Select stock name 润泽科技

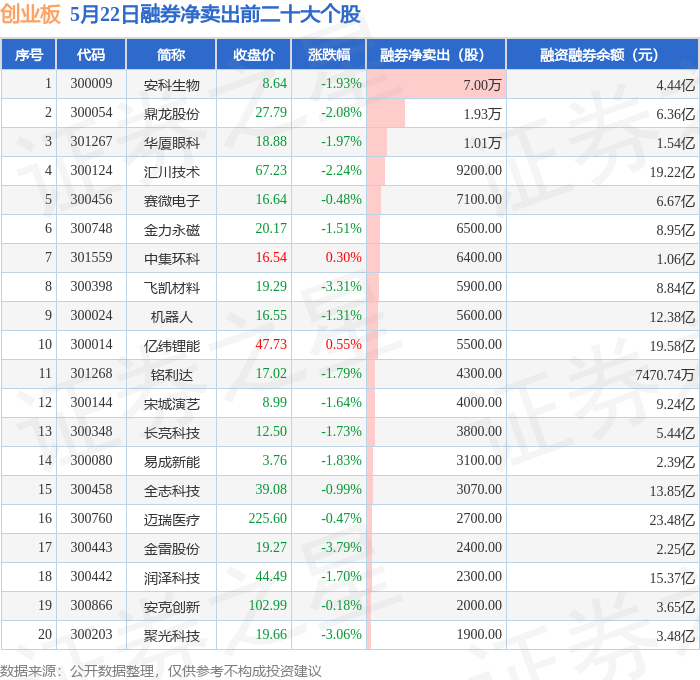click(x=171, y=578)
